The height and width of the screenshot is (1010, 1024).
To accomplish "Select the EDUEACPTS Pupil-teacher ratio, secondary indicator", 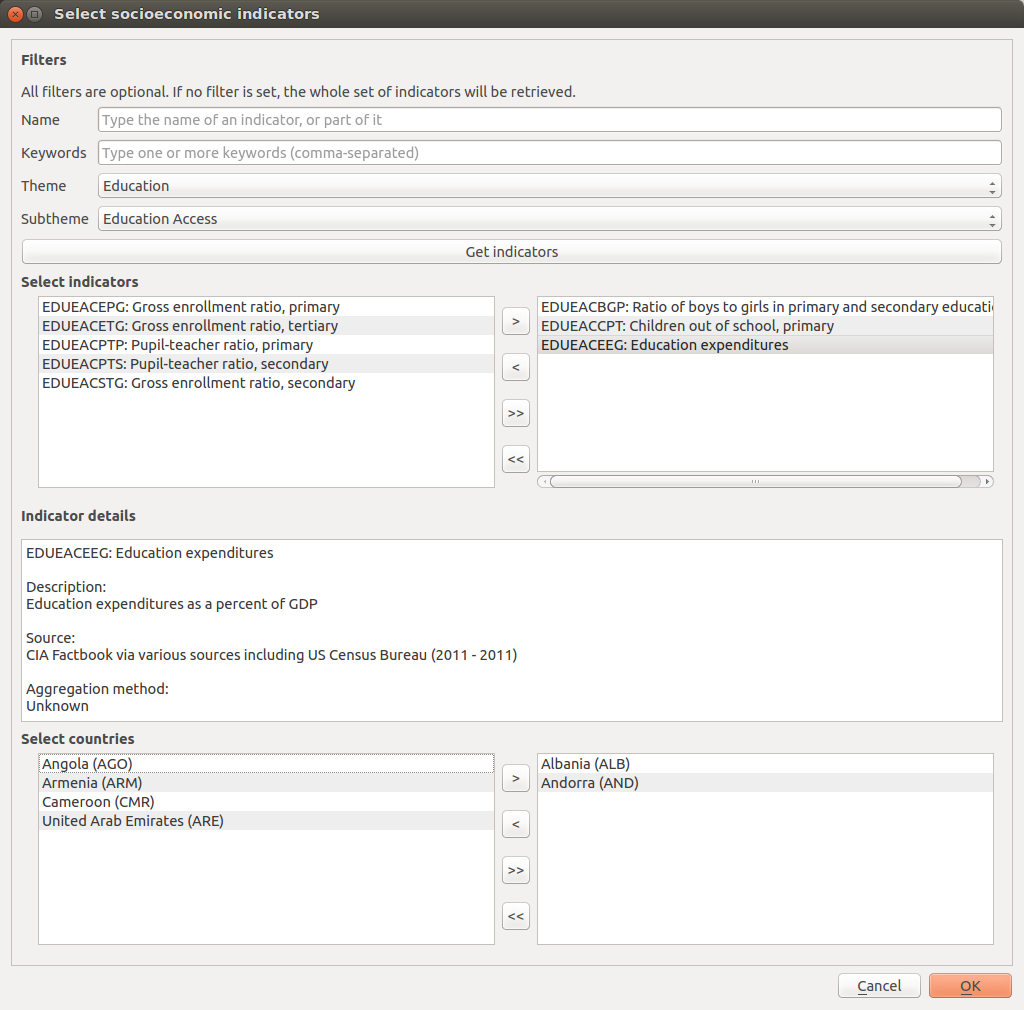I will [x=185, y=364].
